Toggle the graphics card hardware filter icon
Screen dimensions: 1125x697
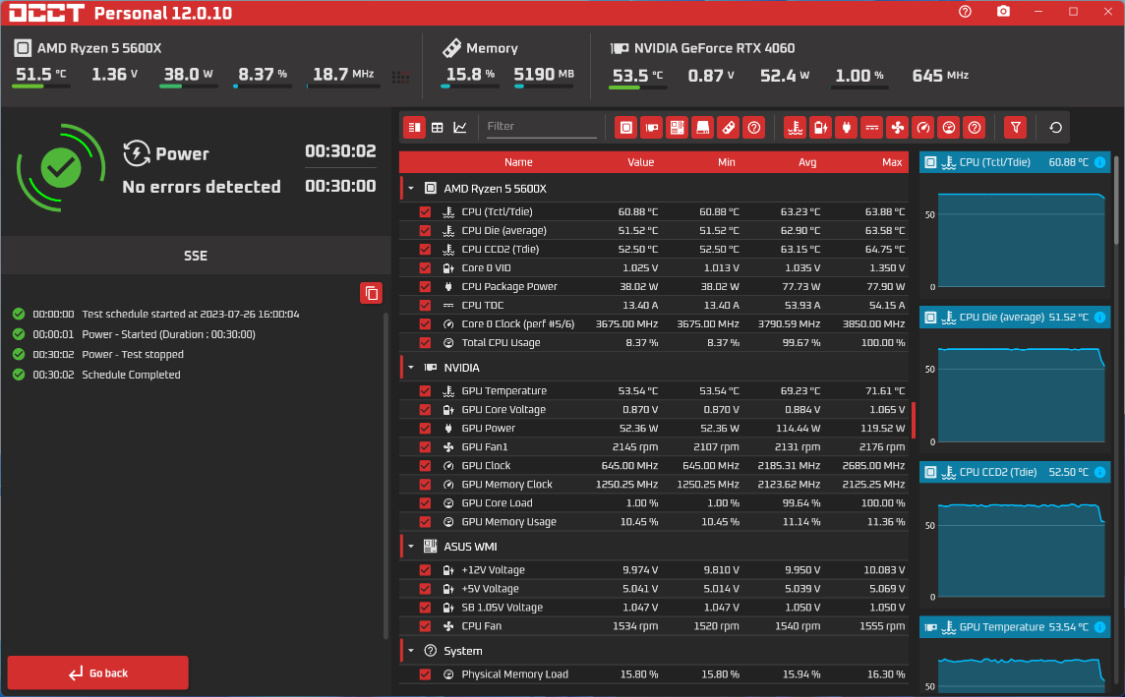tap(651, 128)
